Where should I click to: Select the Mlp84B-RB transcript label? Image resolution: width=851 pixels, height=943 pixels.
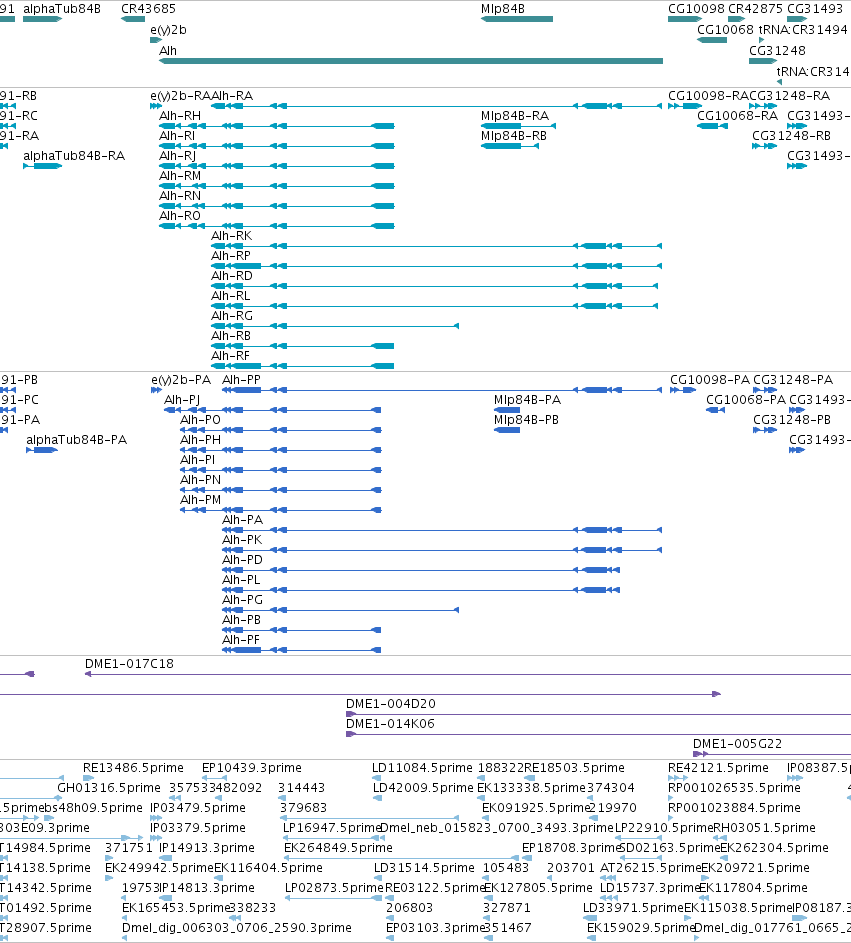click(x=514, y=136)
